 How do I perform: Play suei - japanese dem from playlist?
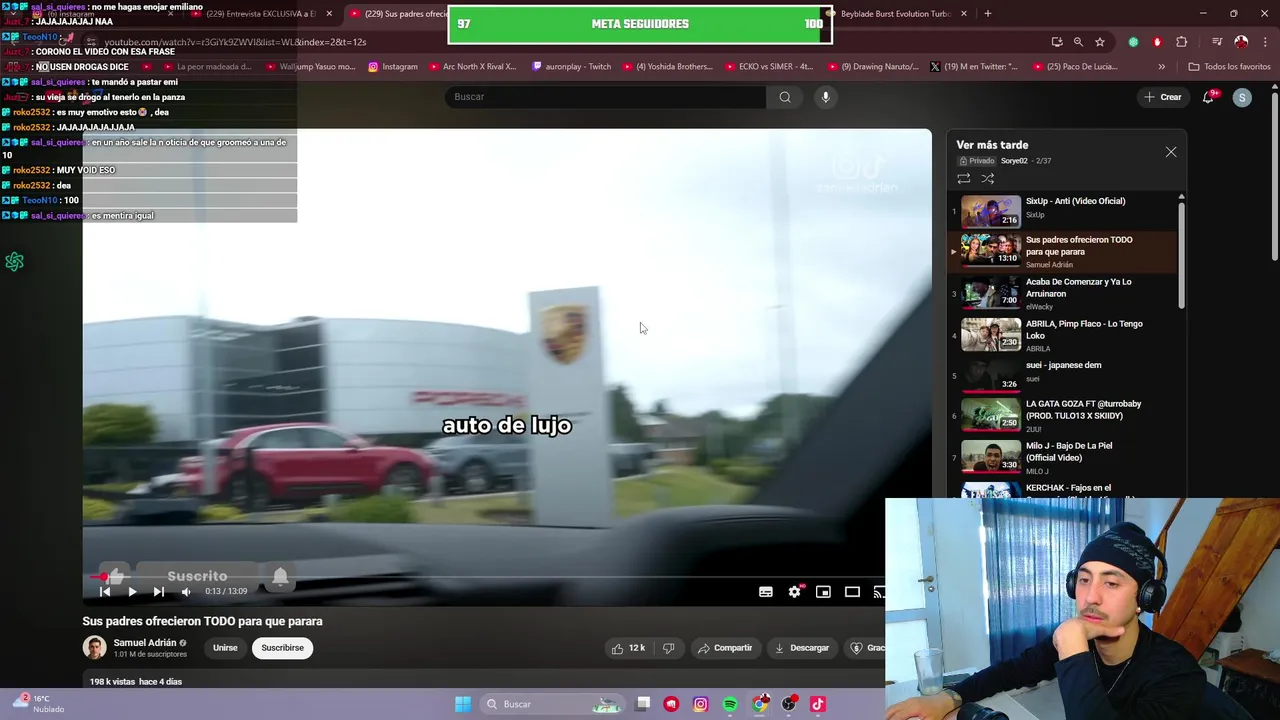tap(1067, 376)
